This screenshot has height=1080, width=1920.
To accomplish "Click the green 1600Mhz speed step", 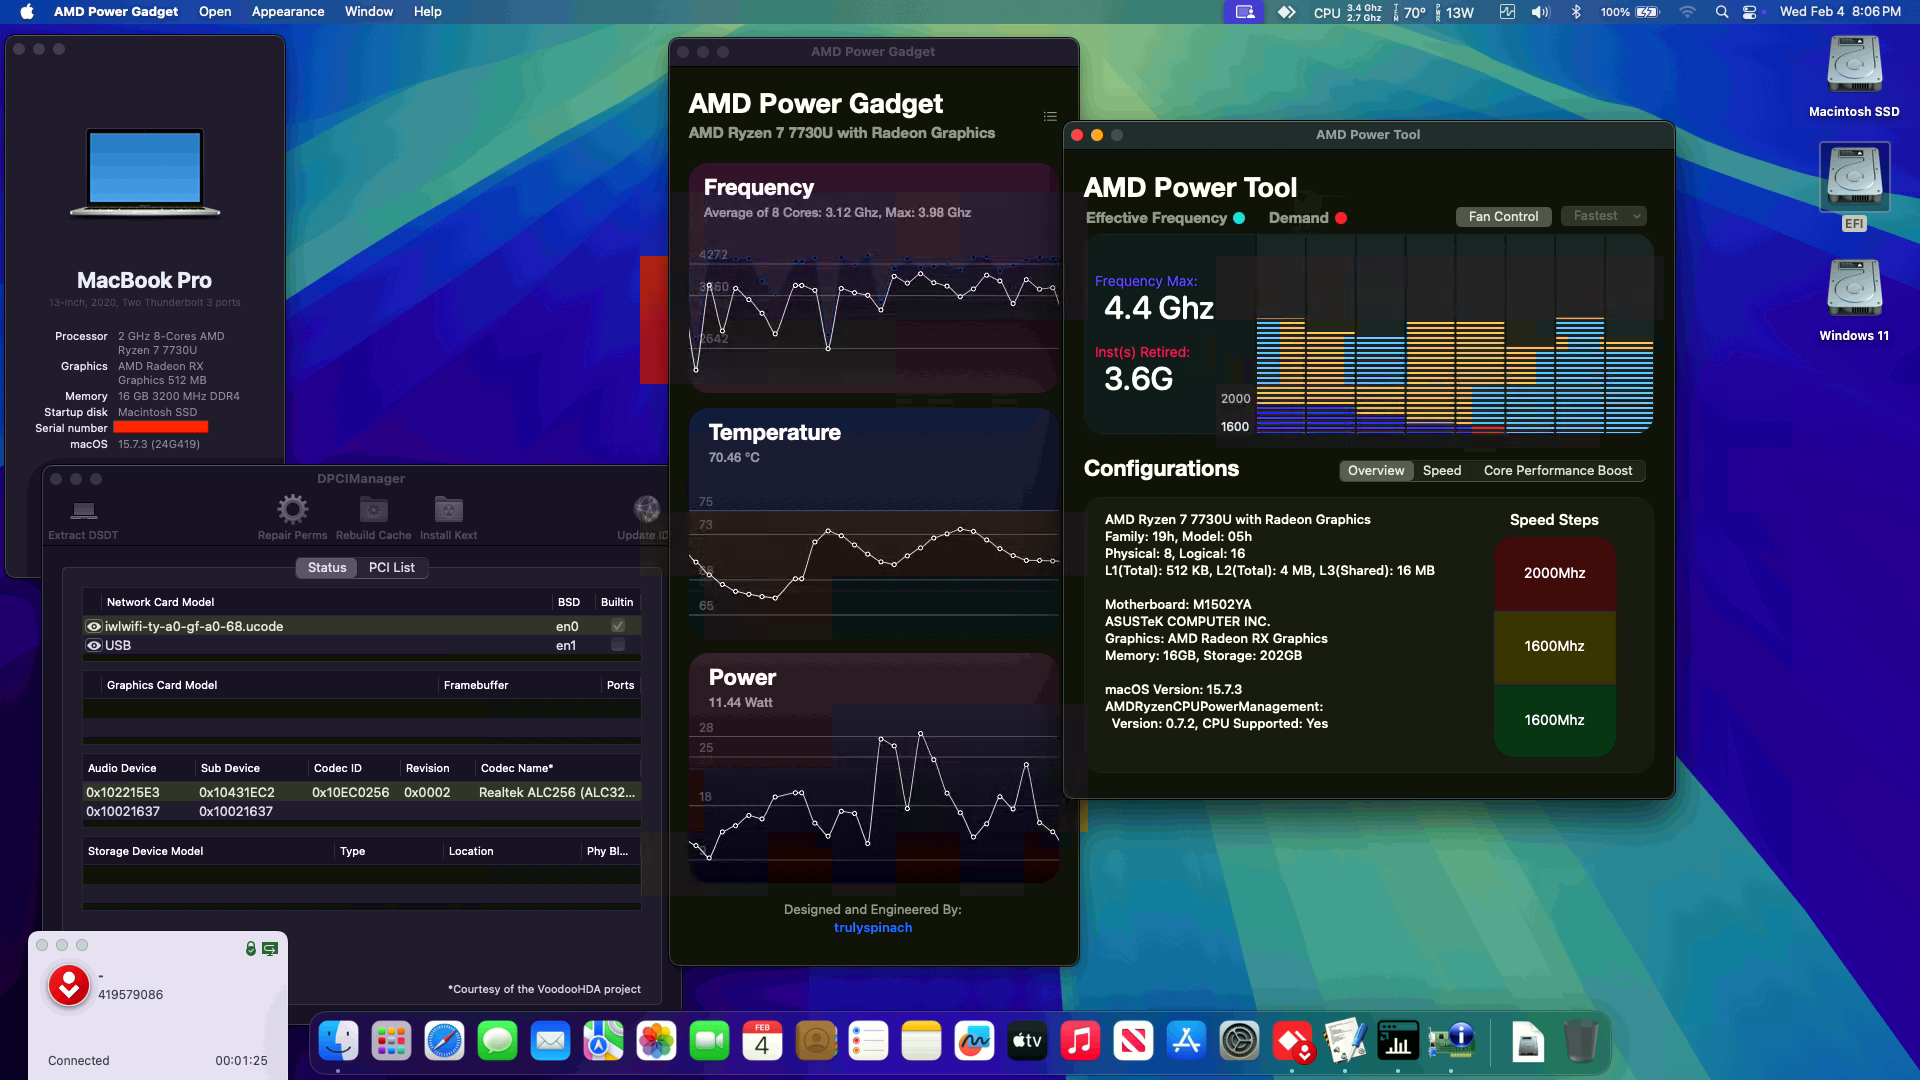I will [x=1555, y=720].
